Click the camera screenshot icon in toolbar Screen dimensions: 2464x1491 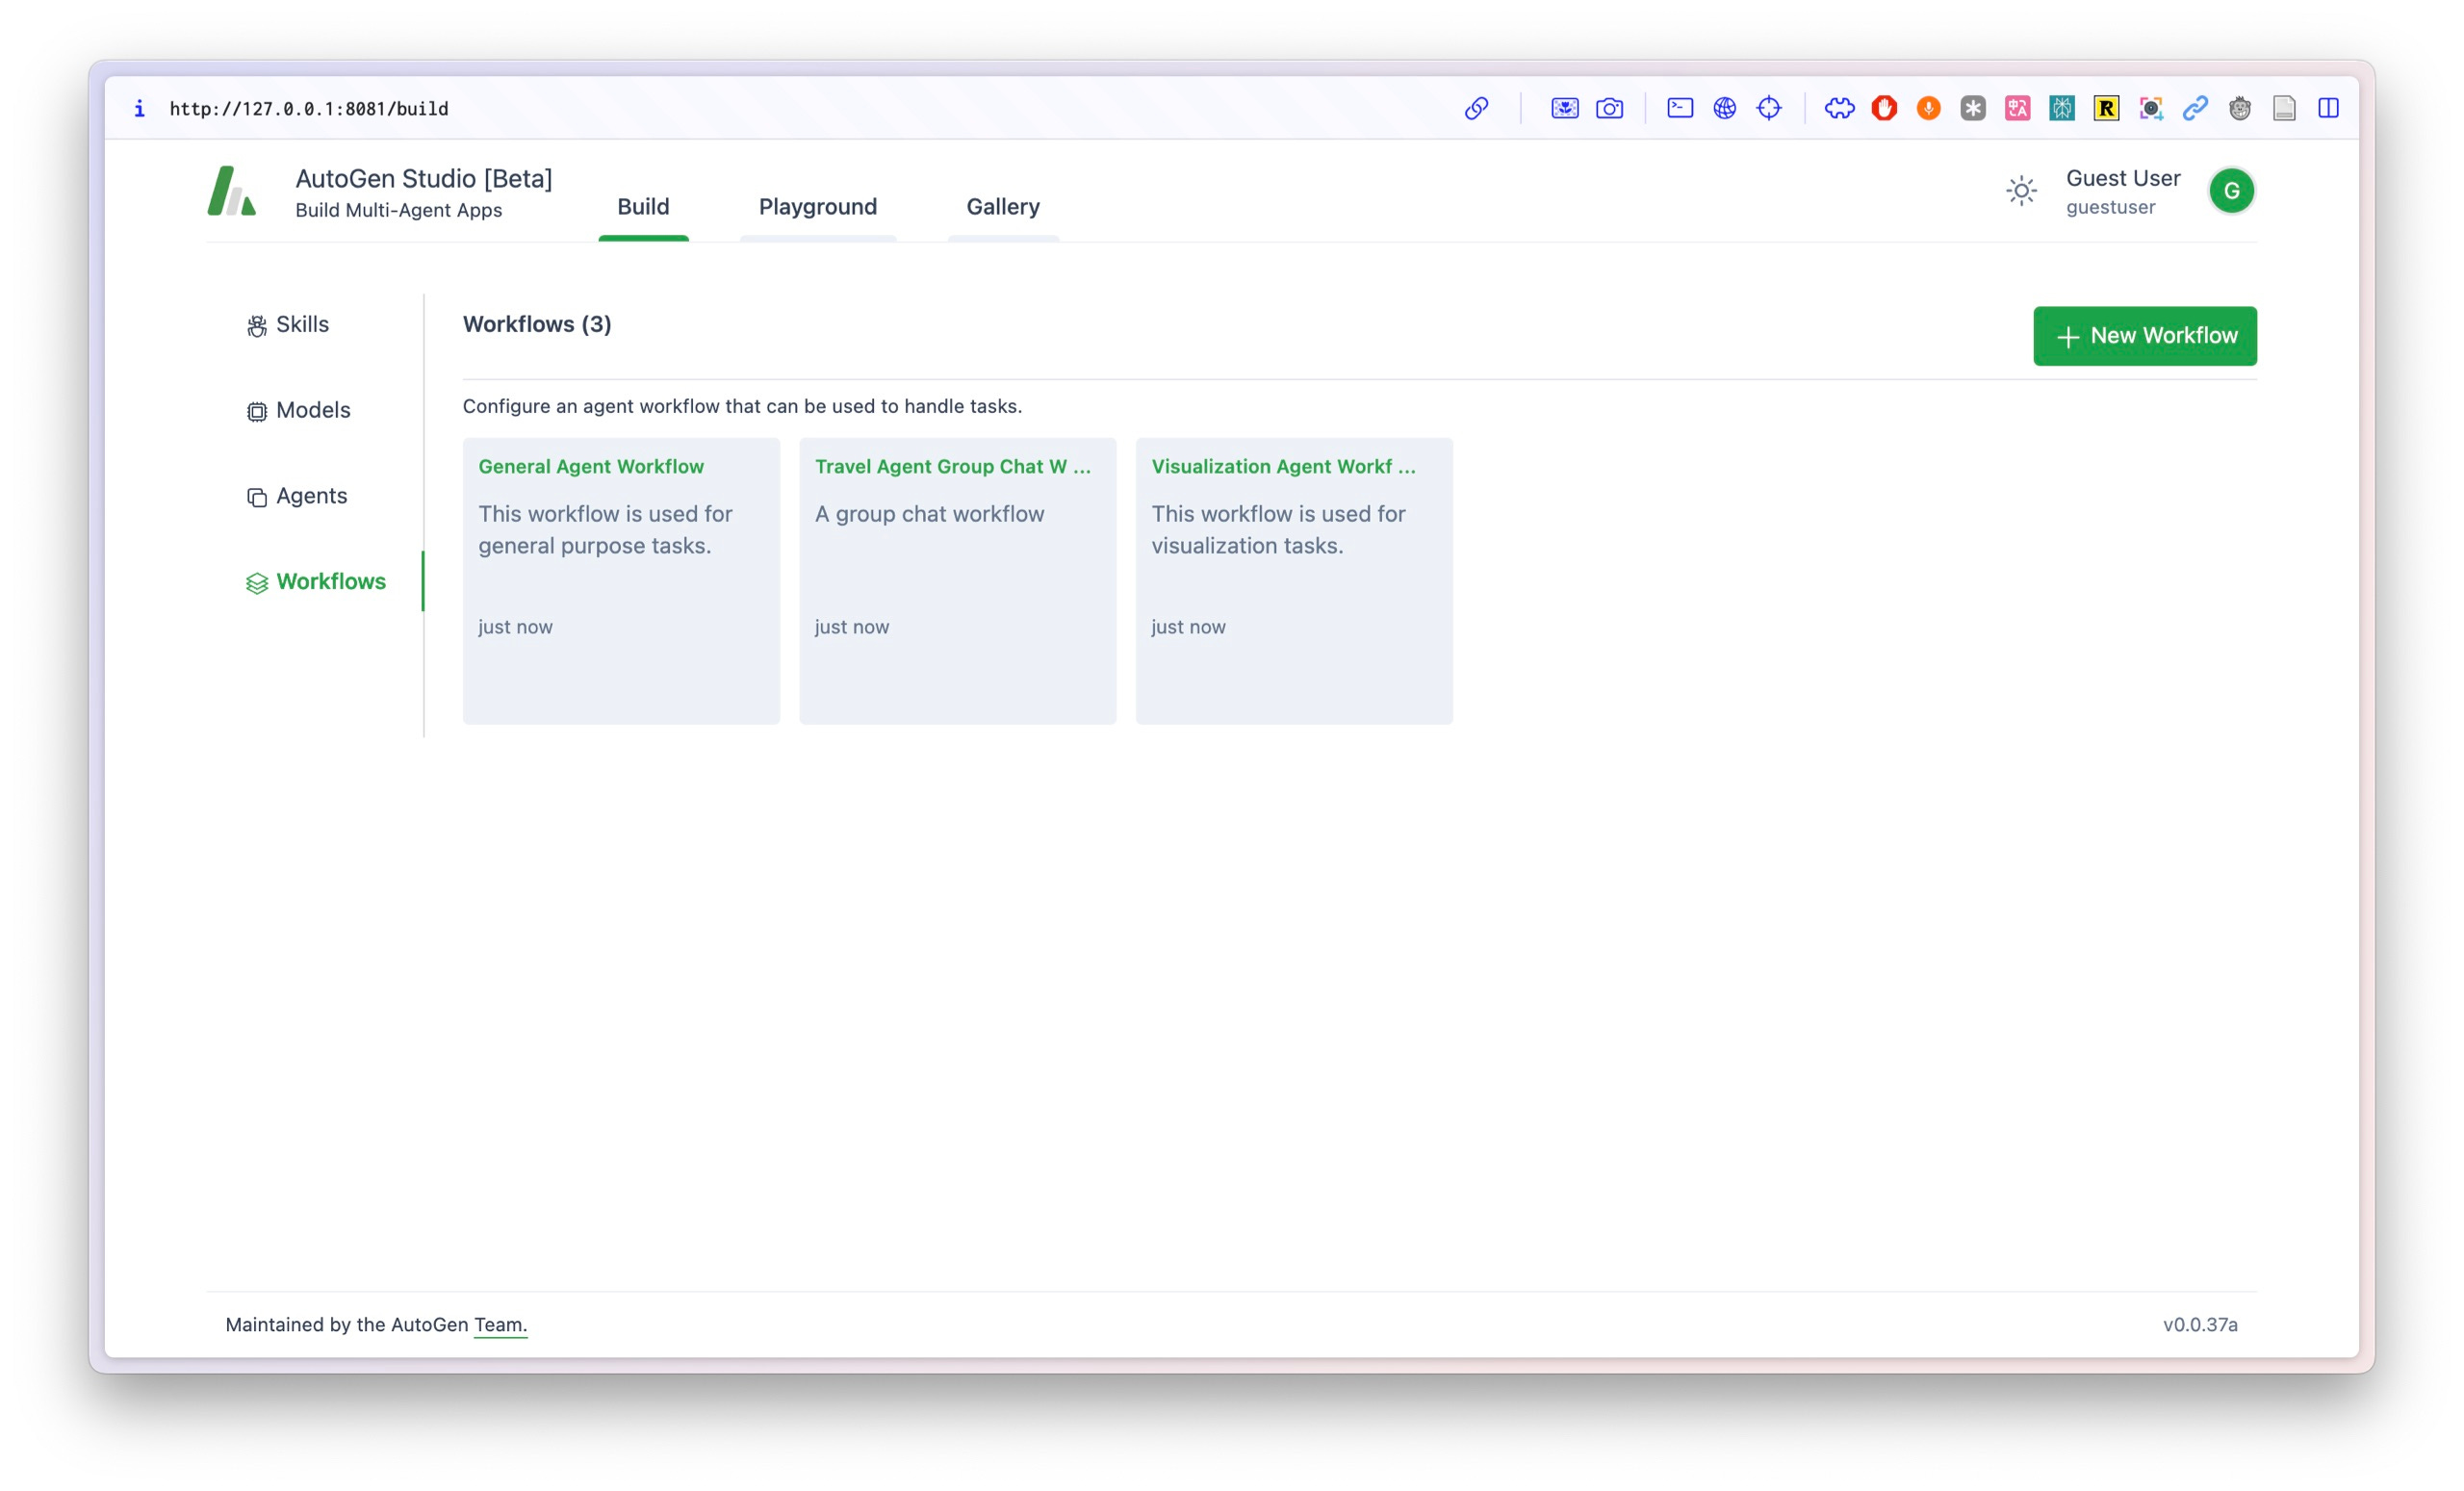coord(1609,108)
